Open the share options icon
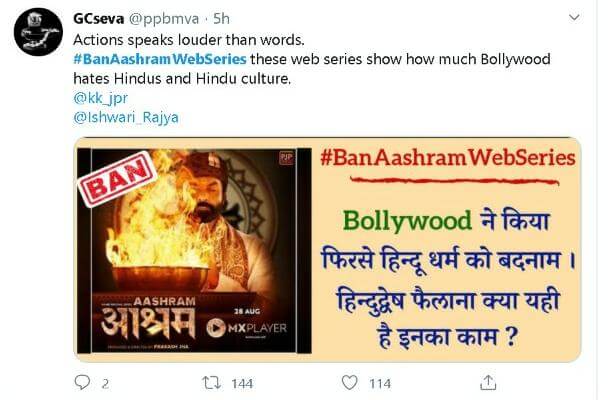610x400 pixels. click(x=488, y=382)
